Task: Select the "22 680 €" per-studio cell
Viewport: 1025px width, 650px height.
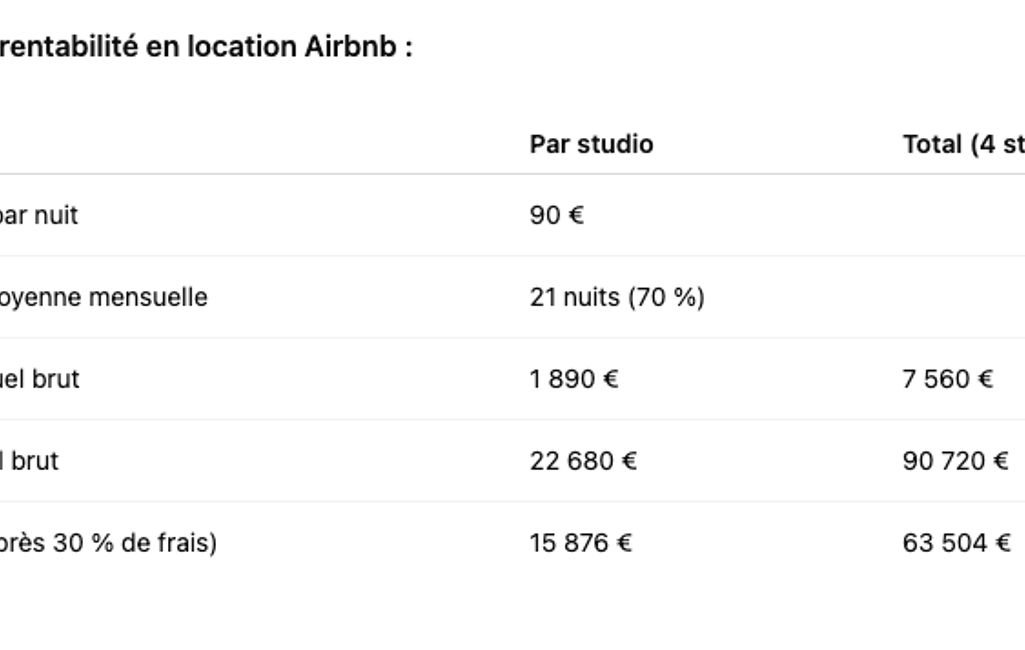Action: tap(583, 461)
